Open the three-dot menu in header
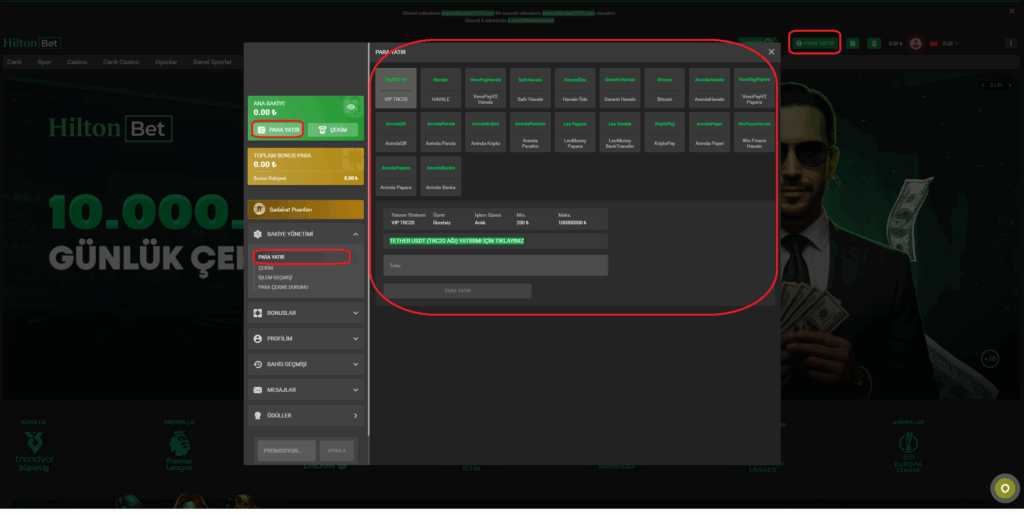The width and height of the screenshot is (1024, 514). [x=1011, y=43]
